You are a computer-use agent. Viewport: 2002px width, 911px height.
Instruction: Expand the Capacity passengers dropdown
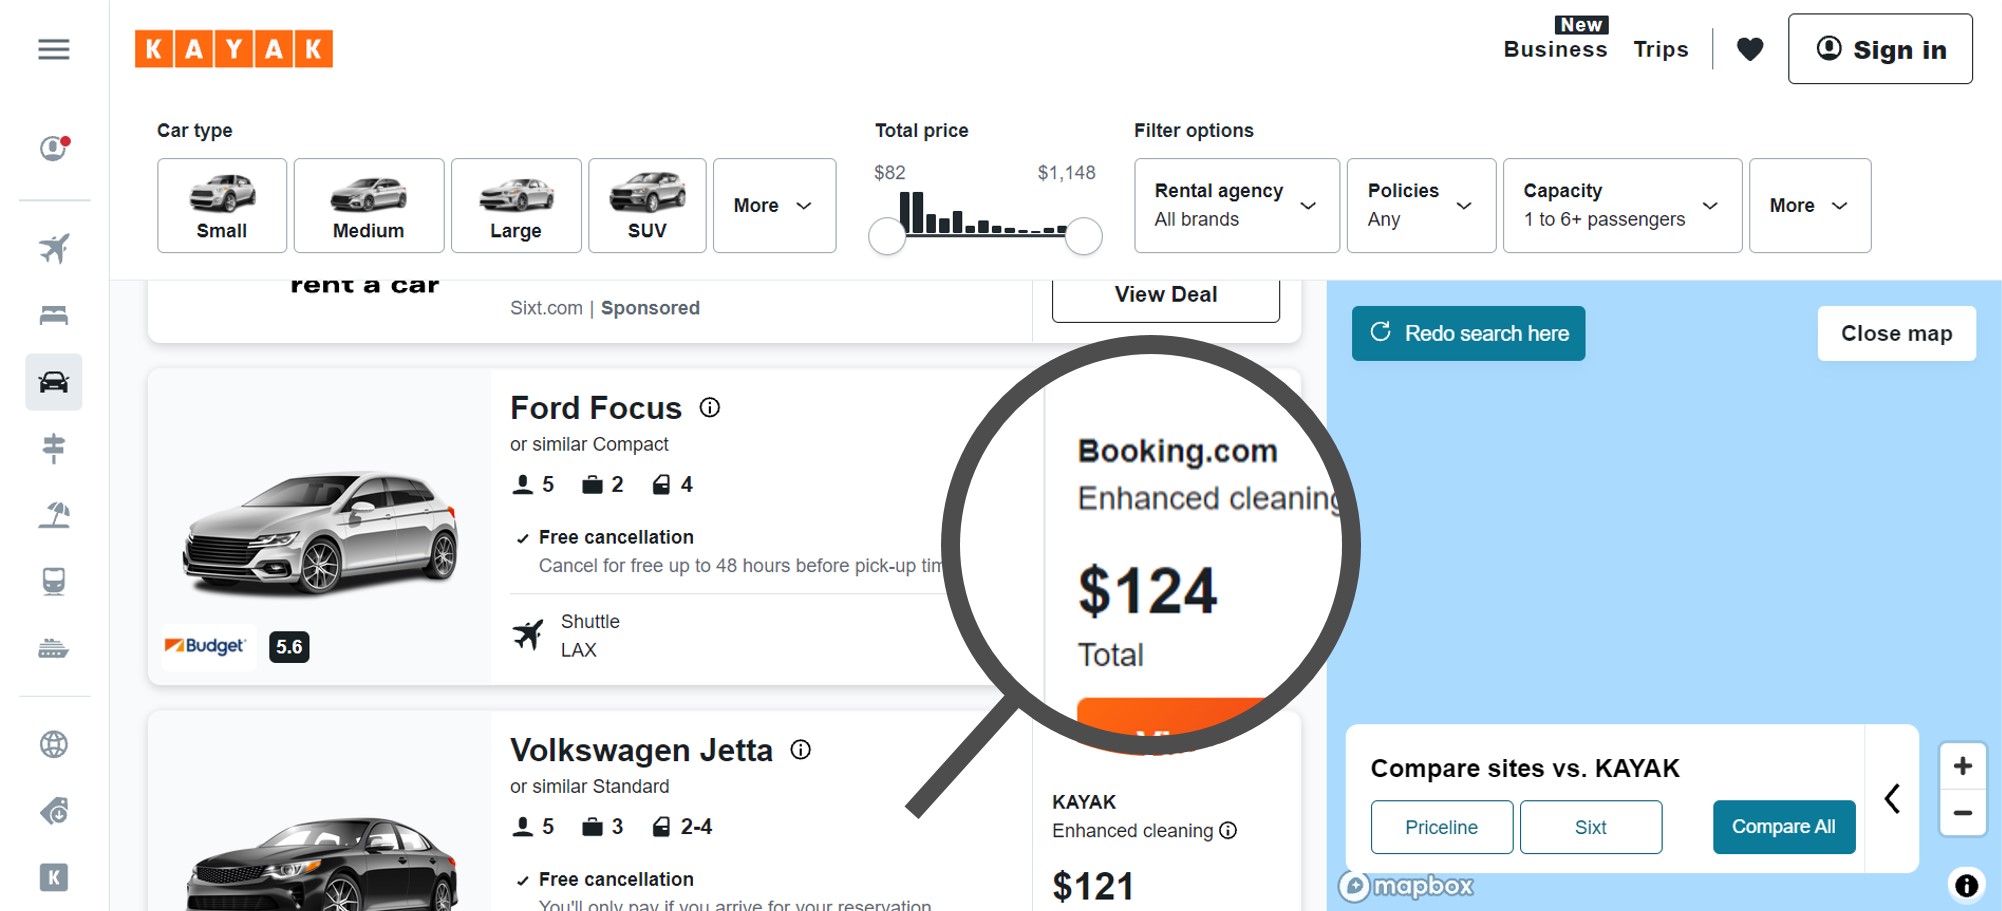[1621, 205]
